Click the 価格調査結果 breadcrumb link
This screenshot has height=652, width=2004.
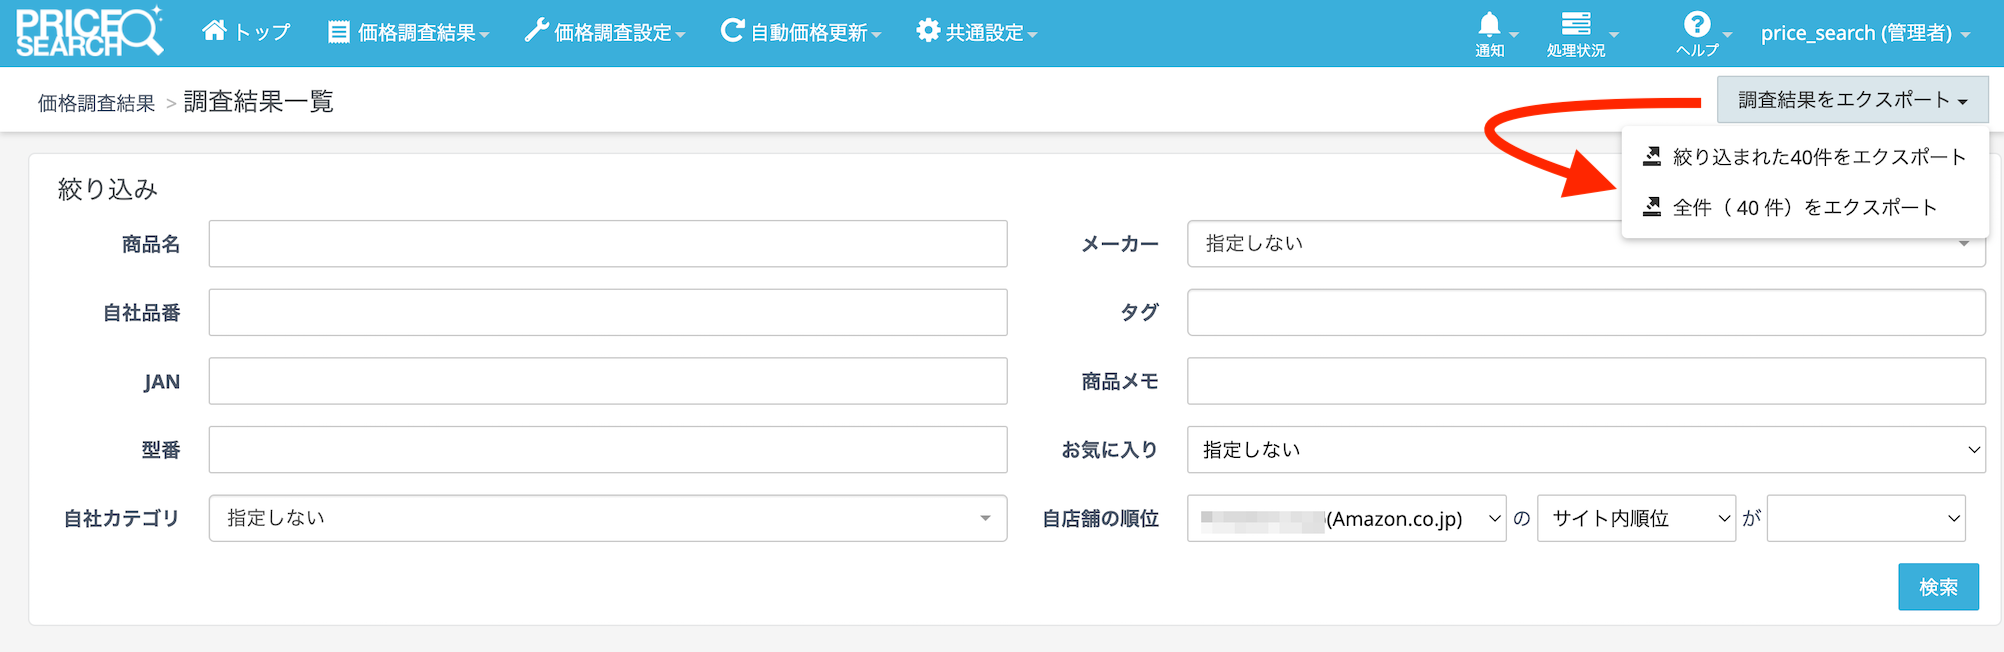click(96, 103)
